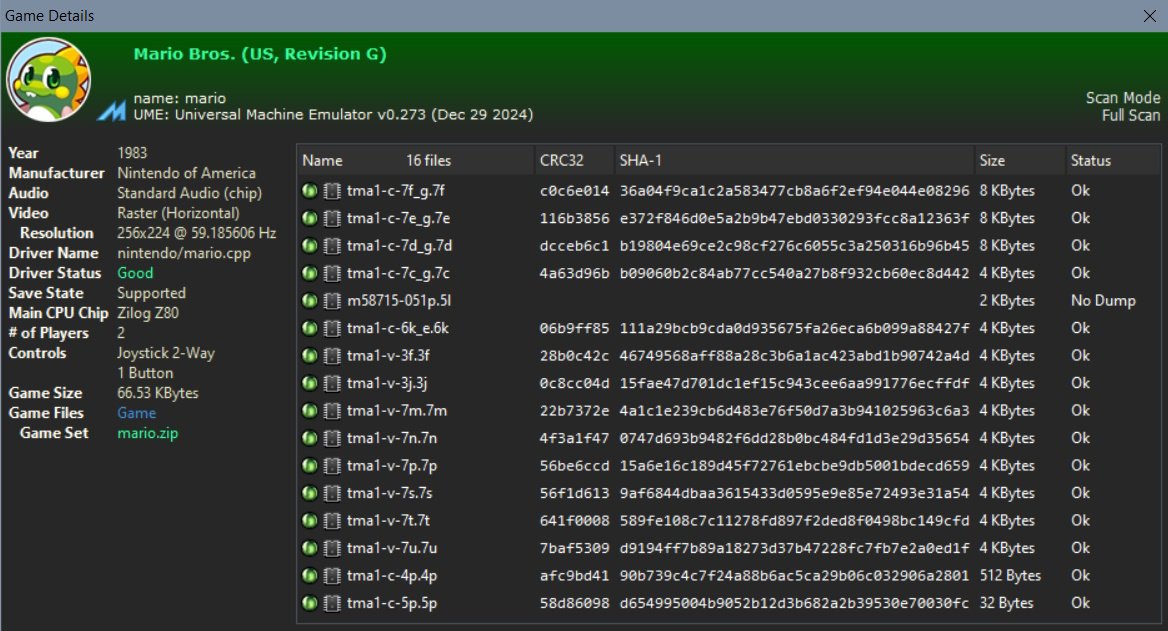Click the 2 KBytes size cell
Viewport: 1168px width, 631px height.
pyautogui.click(x=1006, y=301)
